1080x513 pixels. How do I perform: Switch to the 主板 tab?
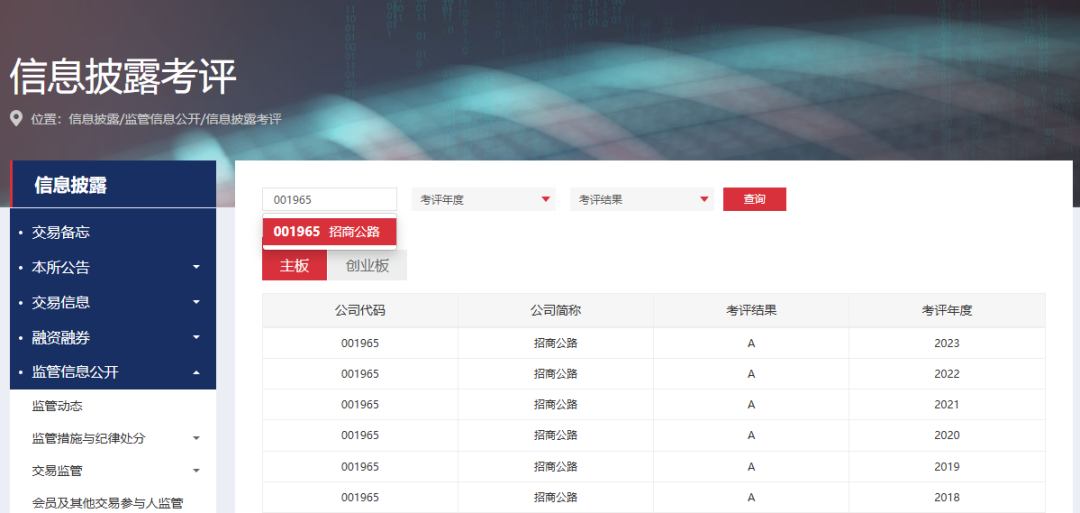coord(294,265)
